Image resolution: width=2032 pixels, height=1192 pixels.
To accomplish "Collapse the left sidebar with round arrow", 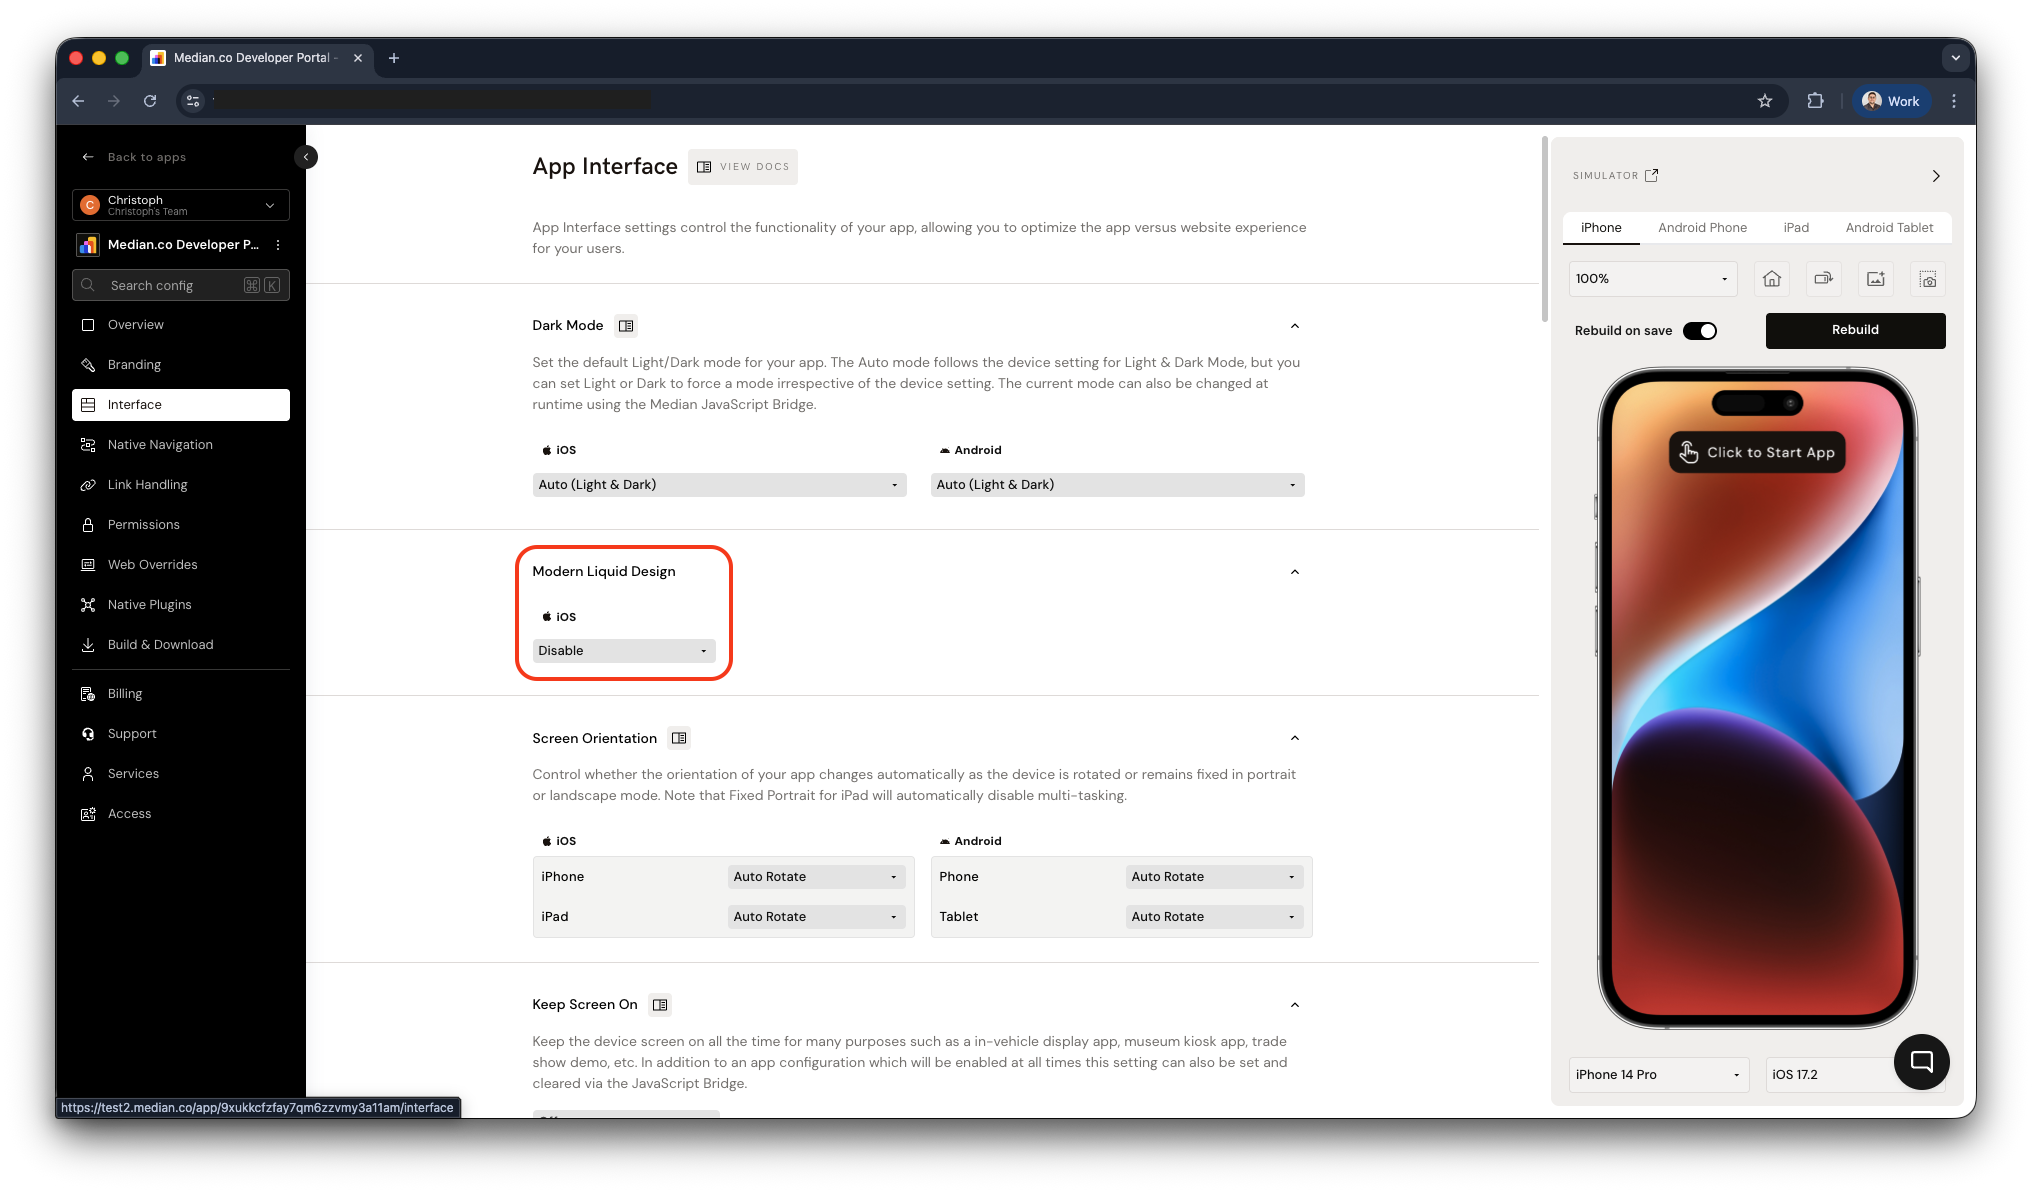I will pyautogui.click(x=306, y=157).
